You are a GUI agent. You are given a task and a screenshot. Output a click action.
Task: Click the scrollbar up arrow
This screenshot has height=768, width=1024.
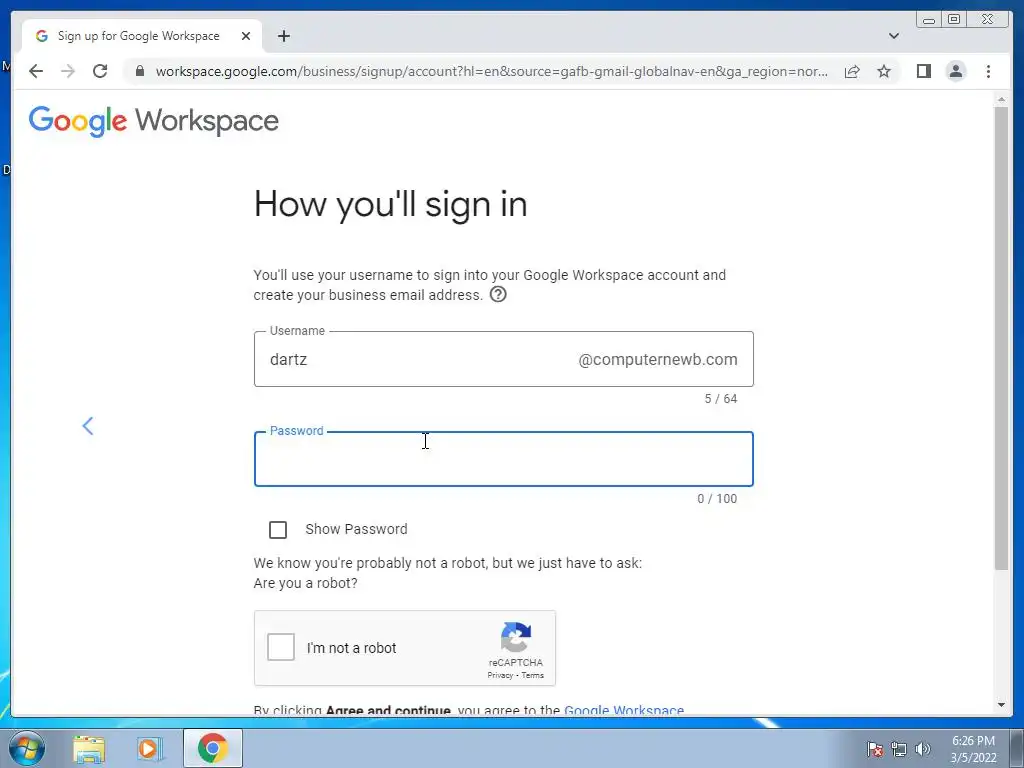1001,99
